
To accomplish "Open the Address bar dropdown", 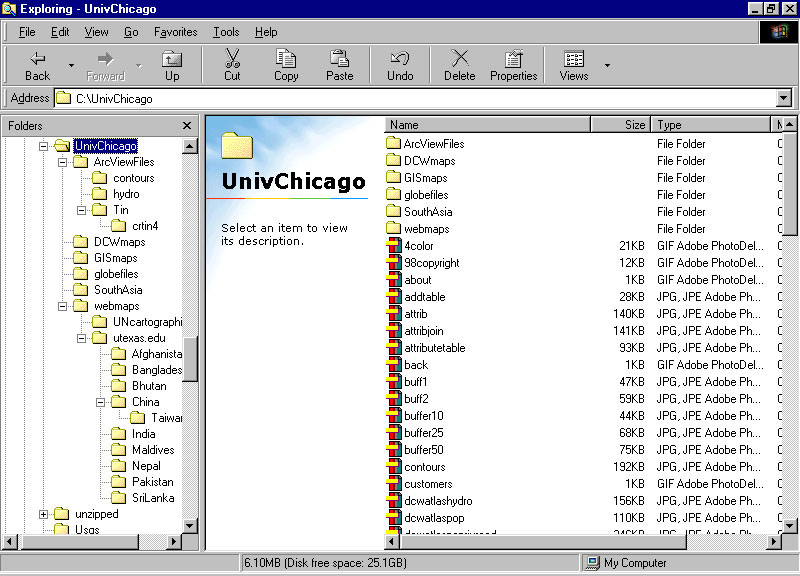I will click(783, 99).
